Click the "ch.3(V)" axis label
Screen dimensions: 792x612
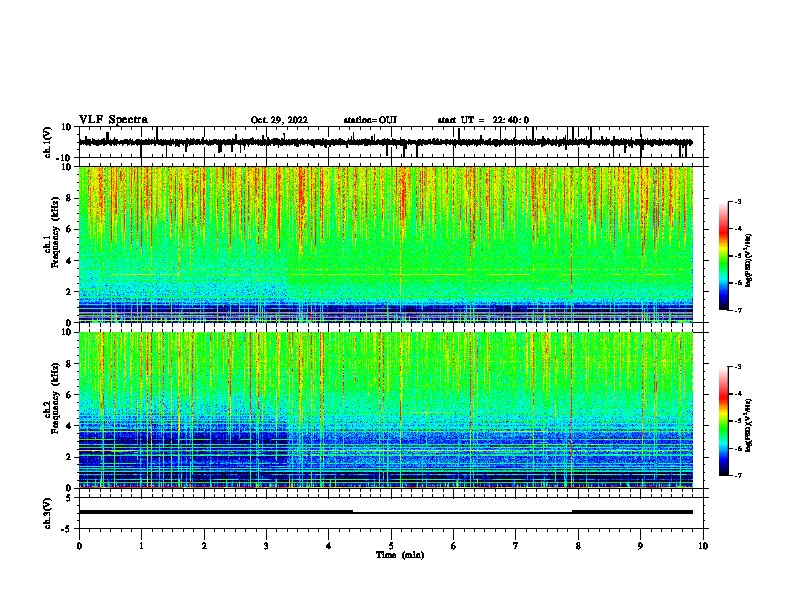48,513
